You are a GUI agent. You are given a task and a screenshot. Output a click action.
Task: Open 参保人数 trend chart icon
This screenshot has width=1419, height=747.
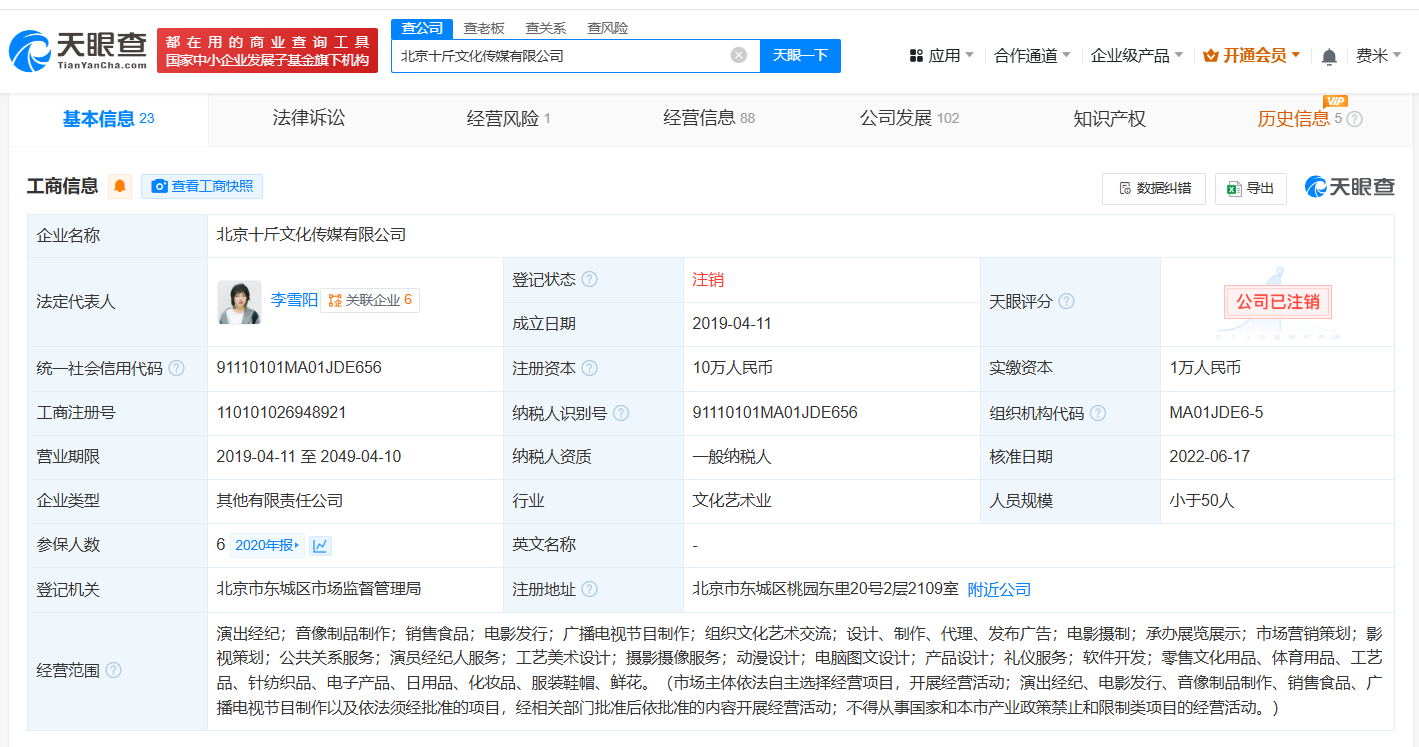[320, 545]
